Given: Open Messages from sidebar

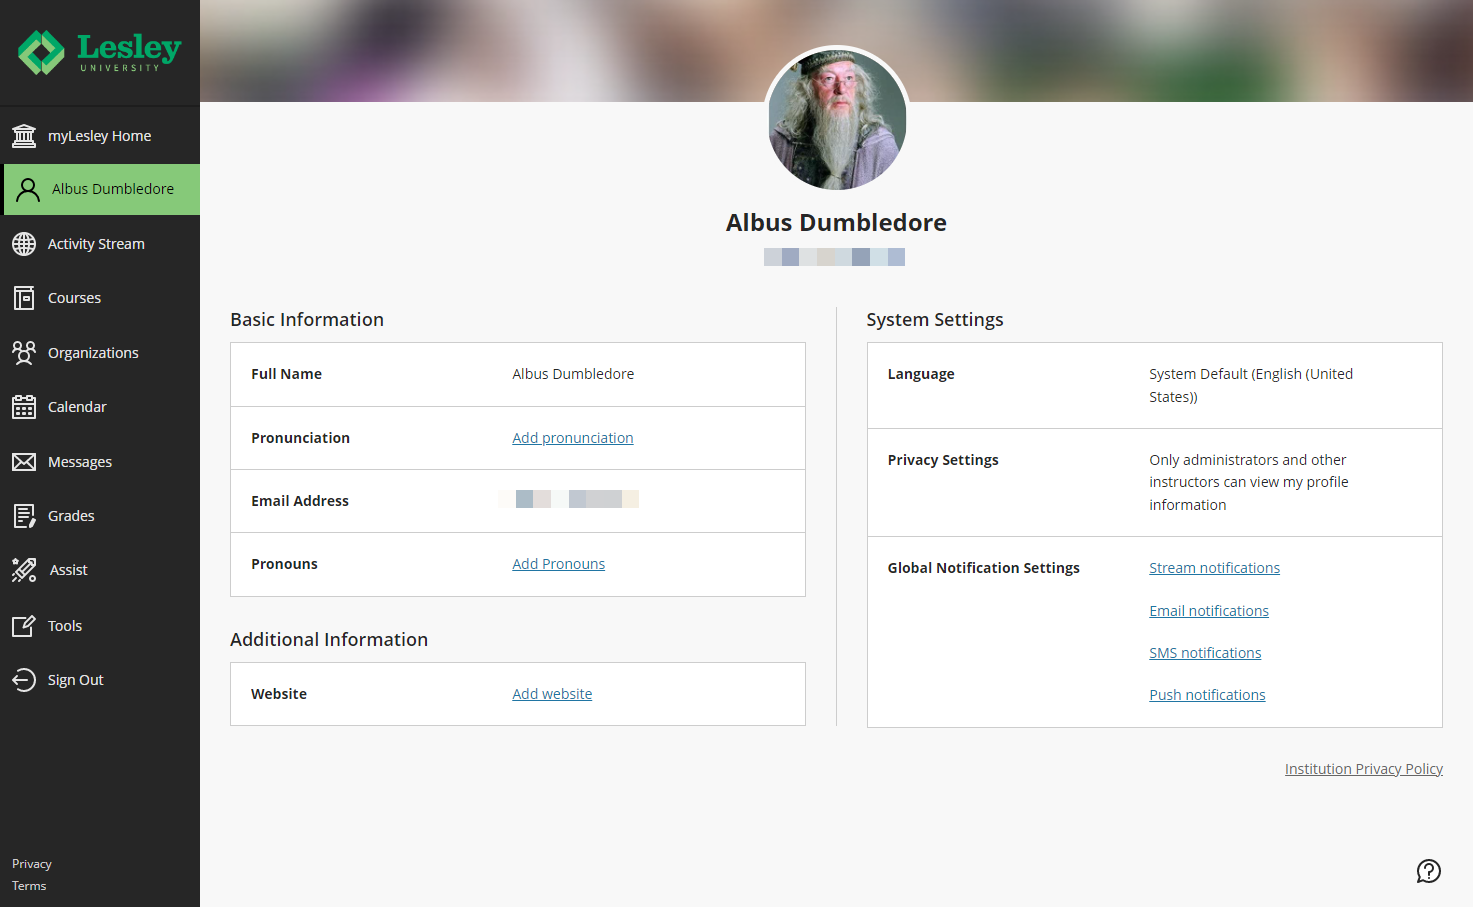Looking at the screenshot, I should point(100,462).
